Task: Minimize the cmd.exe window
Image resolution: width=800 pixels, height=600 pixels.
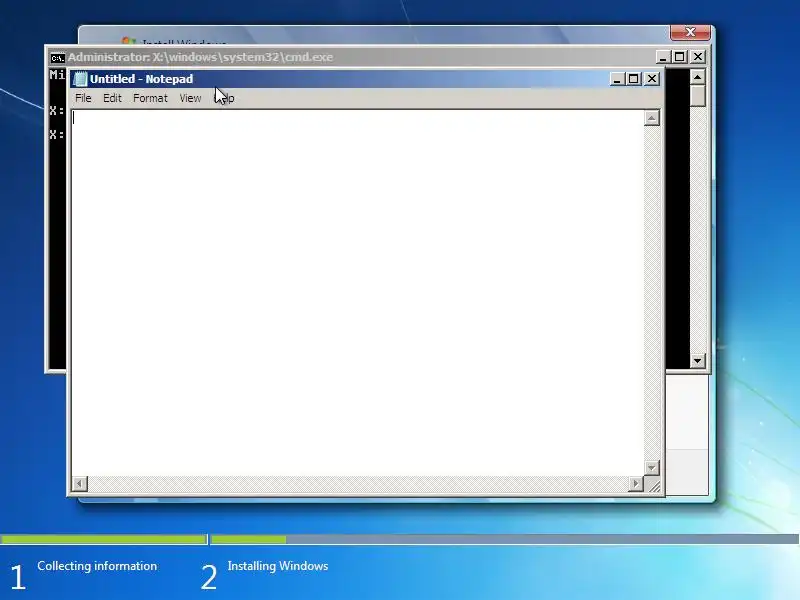Action: [x=663, y=57]
